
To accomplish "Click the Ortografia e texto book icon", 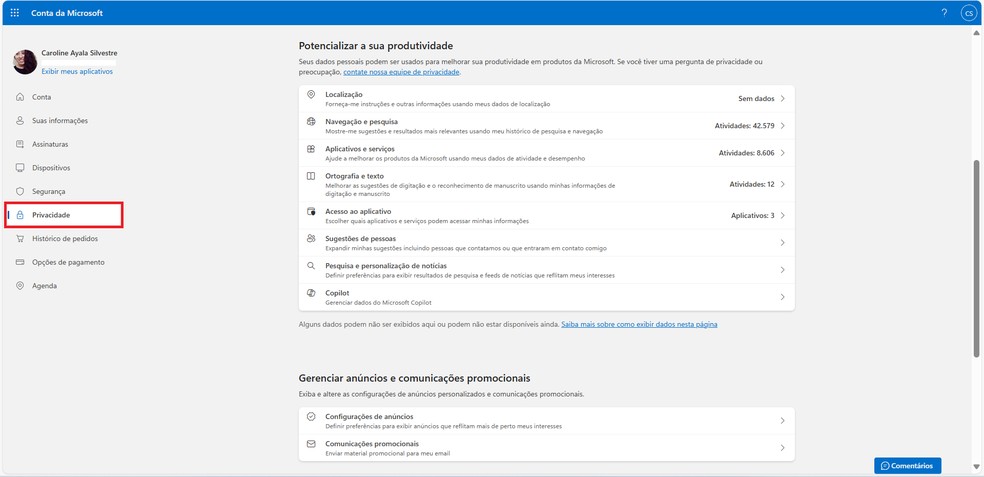I will [x=311, y=176].
